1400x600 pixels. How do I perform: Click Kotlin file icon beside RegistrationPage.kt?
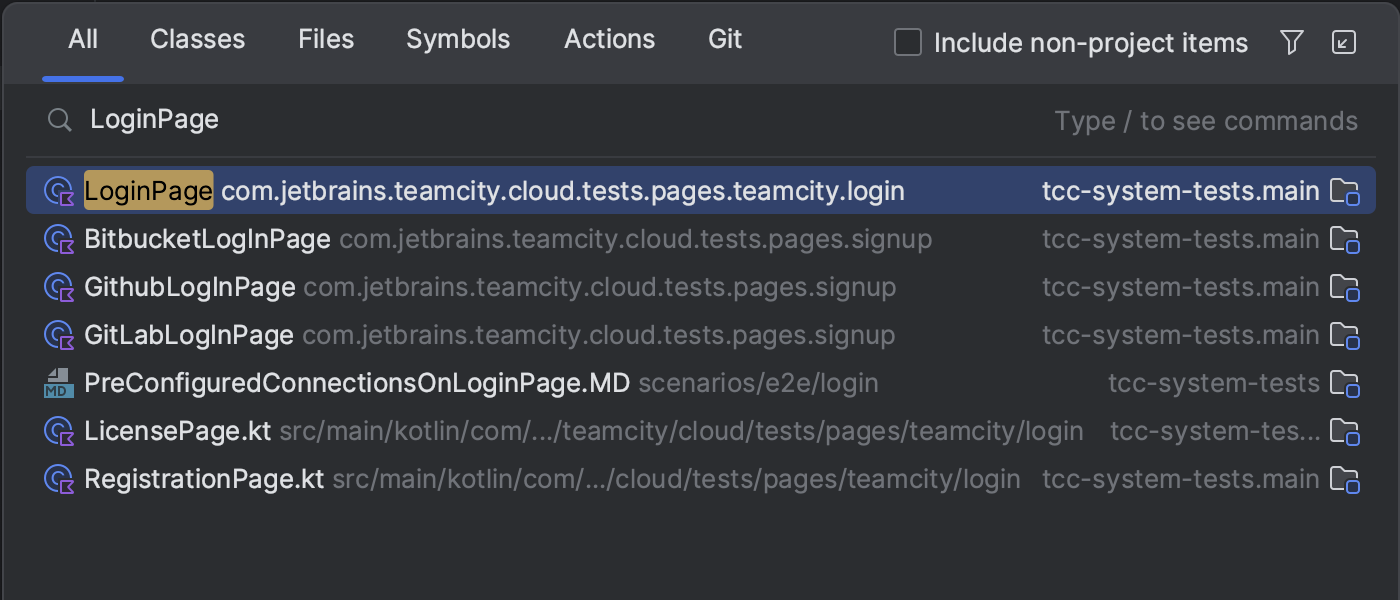click(59, 479)
